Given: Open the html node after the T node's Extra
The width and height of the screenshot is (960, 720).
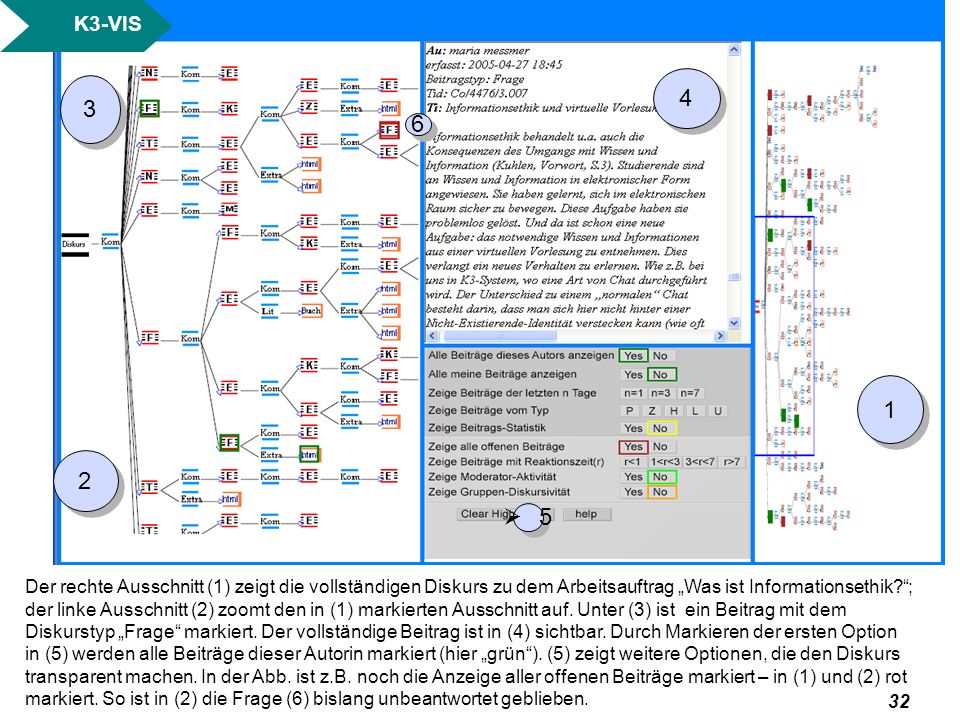Looking at the screenshot, I should click(230, 499).
